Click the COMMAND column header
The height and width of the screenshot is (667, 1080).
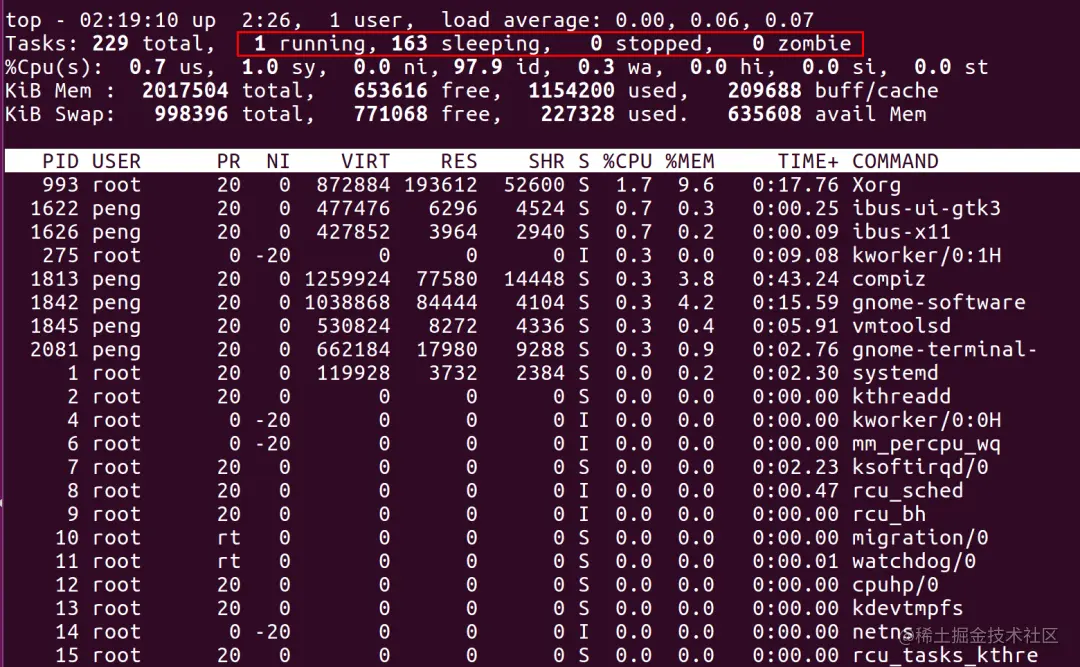895,161
